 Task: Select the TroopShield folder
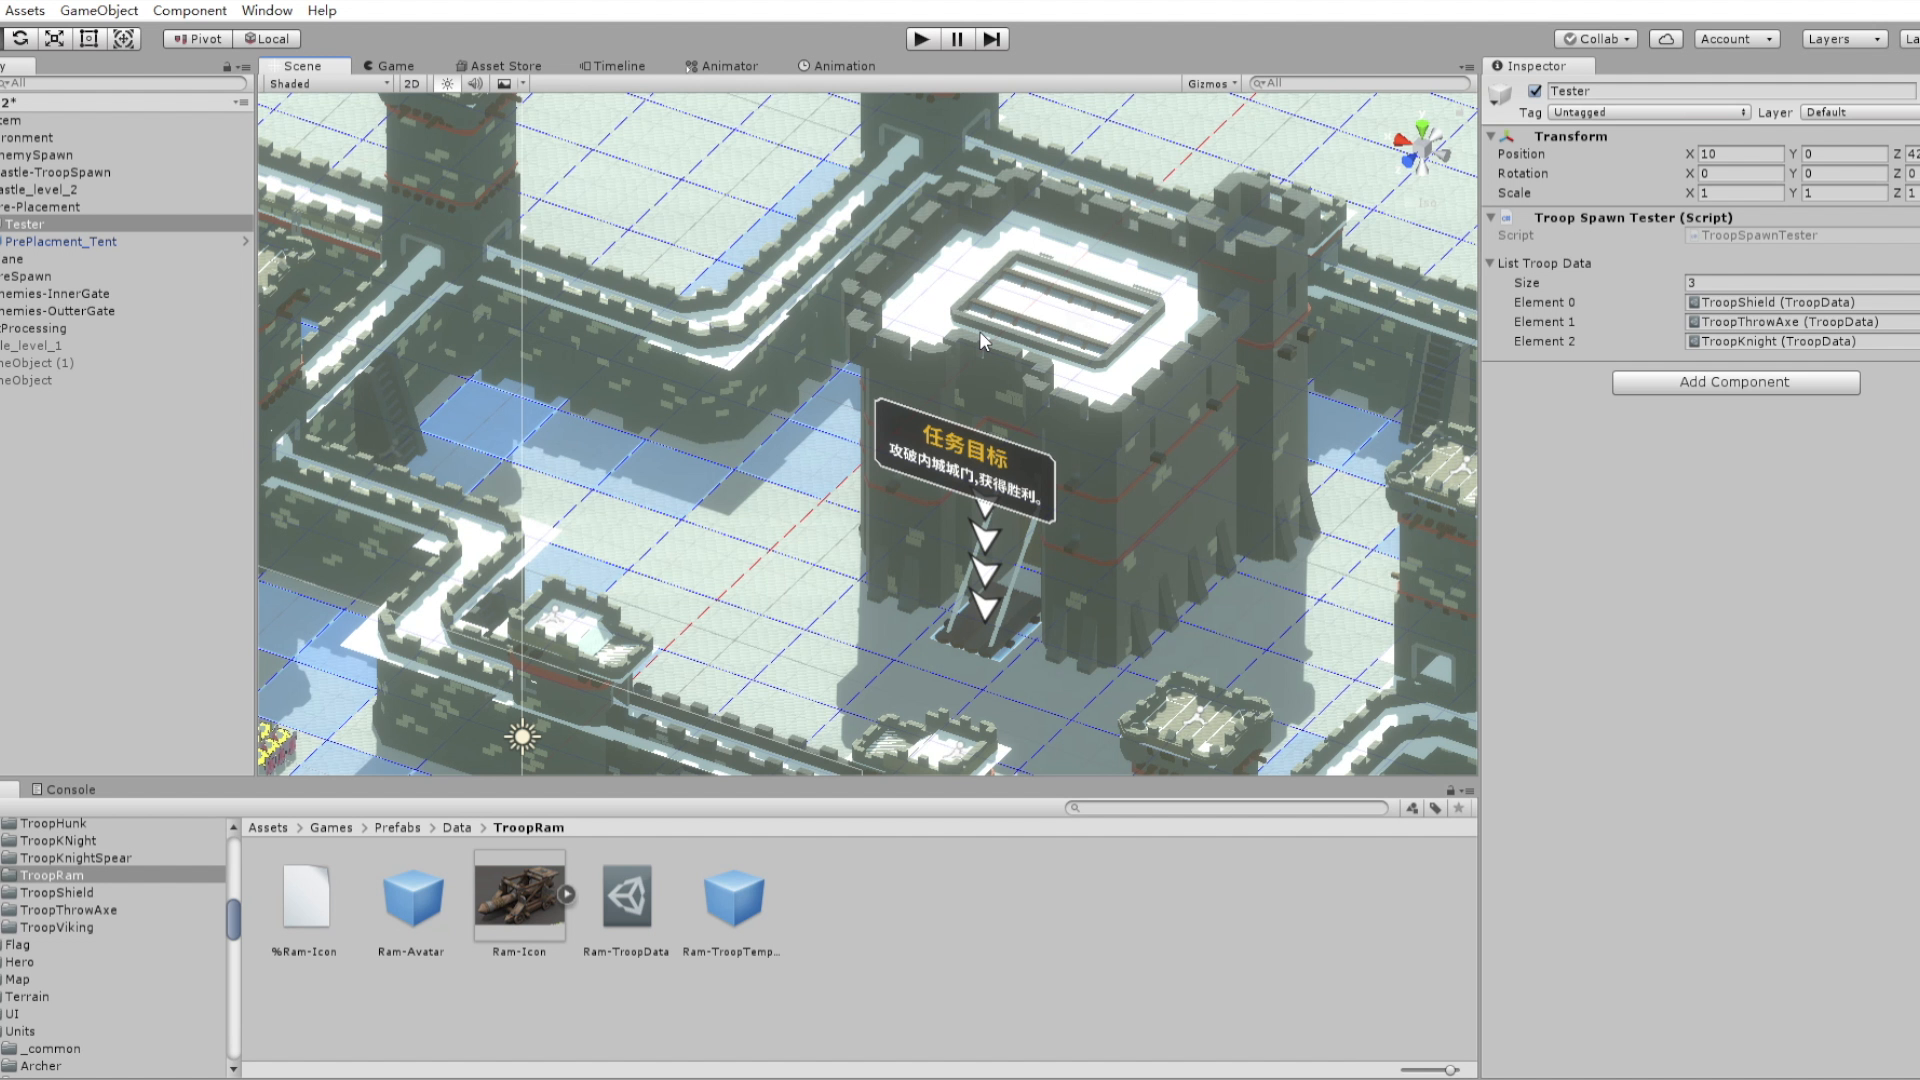coord(57,893)
